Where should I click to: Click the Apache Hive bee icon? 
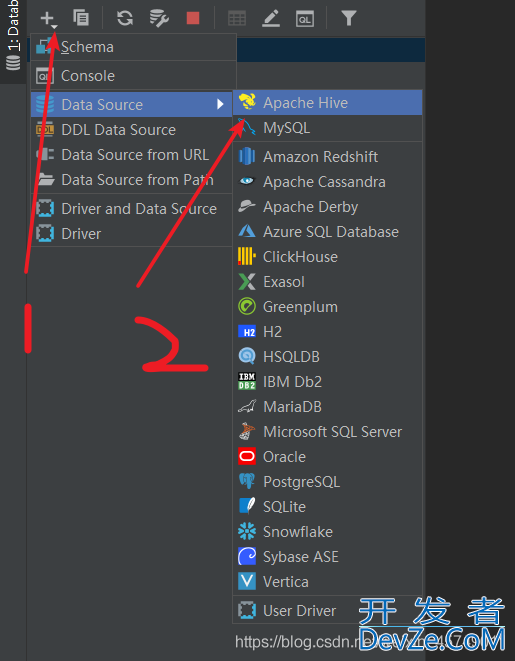247,102
